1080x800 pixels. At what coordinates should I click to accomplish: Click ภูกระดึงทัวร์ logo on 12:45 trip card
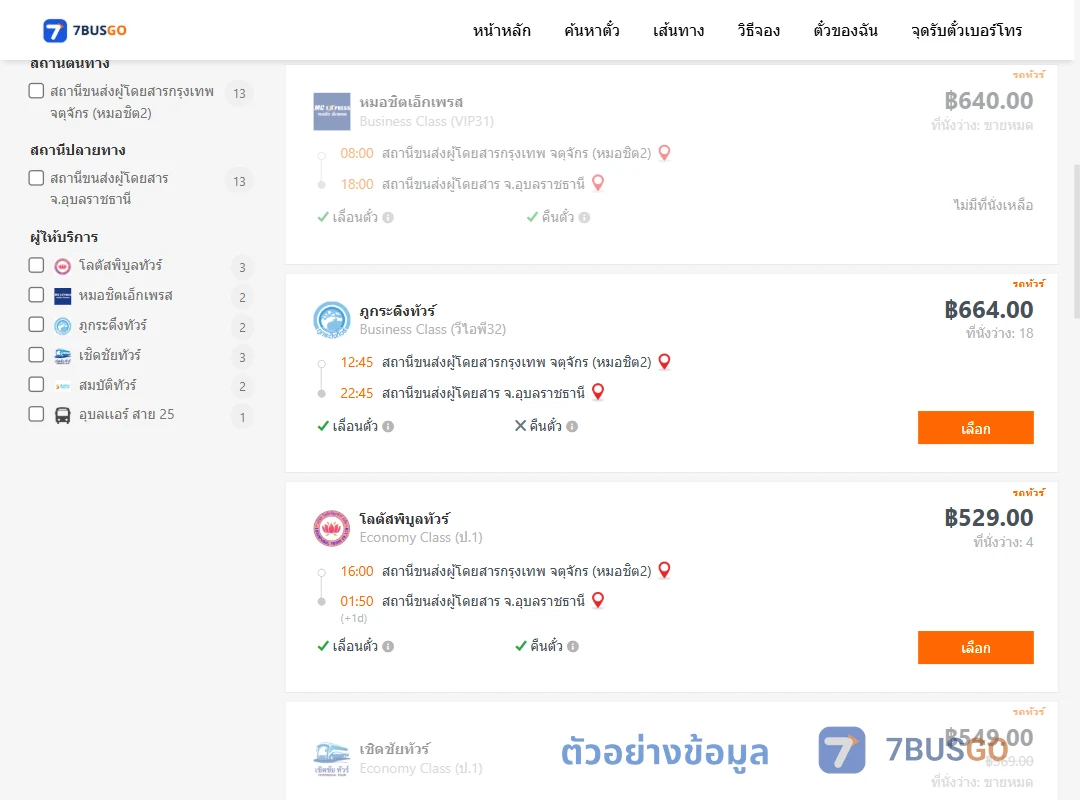click(332, 320)
